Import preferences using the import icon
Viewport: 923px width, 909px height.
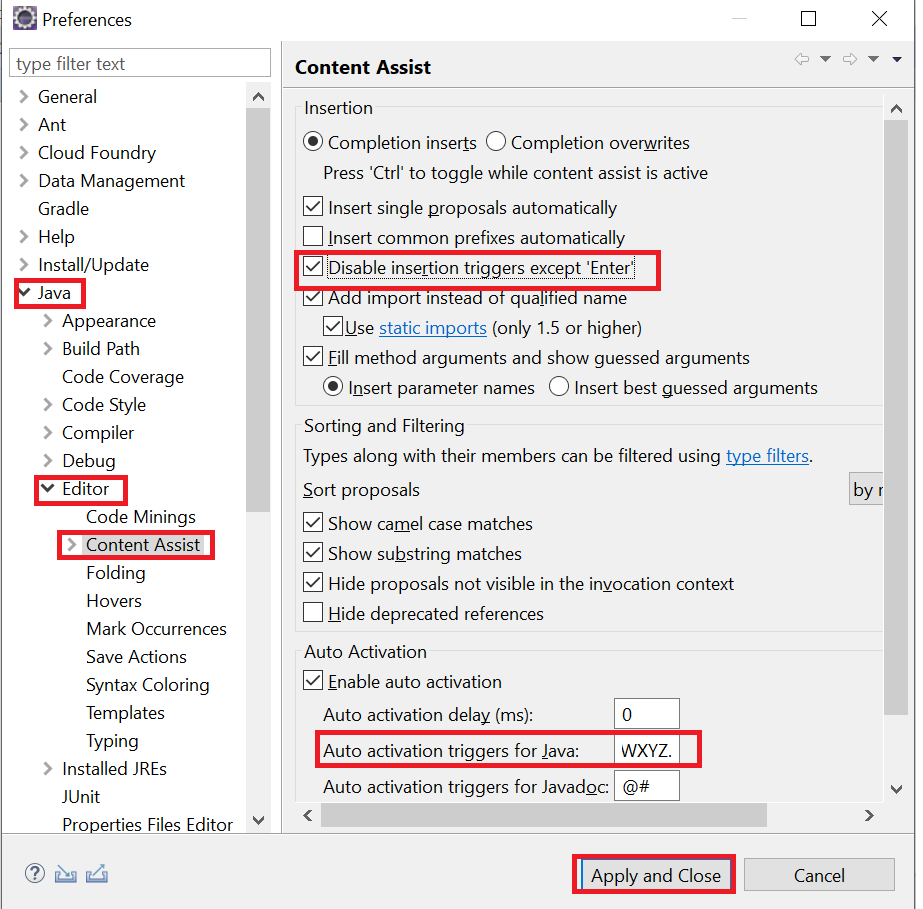tap(65, 873)
